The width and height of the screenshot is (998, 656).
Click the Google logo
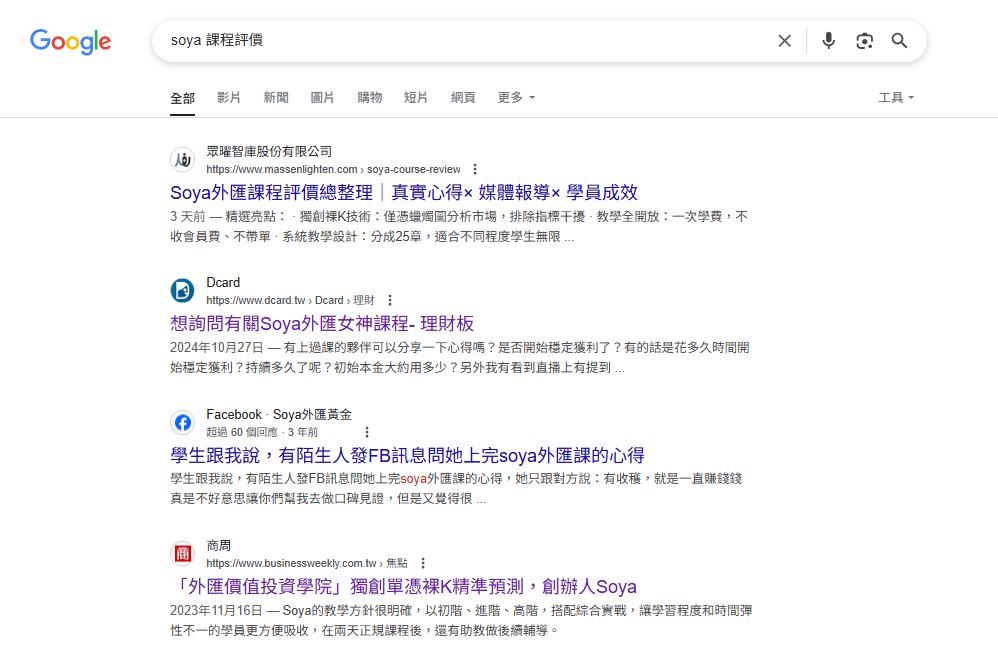tap(71, 41)
